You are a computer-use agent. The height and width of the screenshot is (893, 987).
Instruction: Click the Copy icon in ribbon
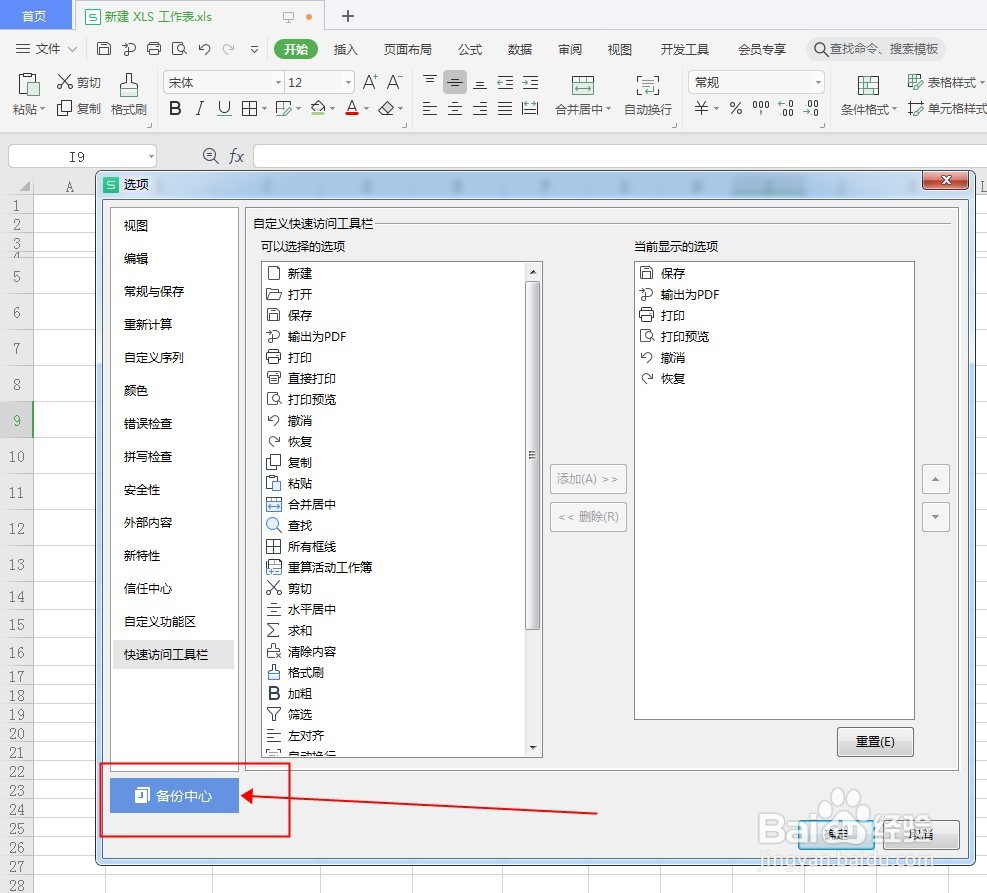[x=64, y=108]
